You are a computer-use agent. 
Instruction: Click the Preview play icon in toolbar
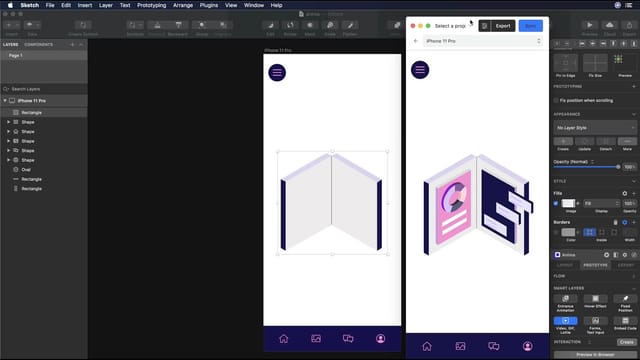click(x=589, y=25)
